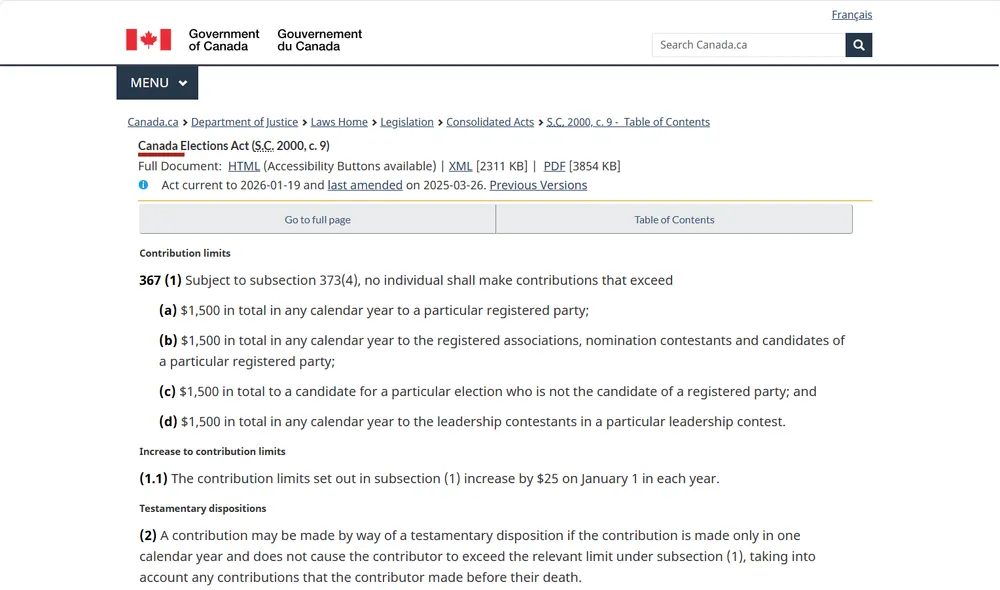Go to Department of Justice breadcrumb
Viewport: 1000px width, 590px height.
point(244,122)
